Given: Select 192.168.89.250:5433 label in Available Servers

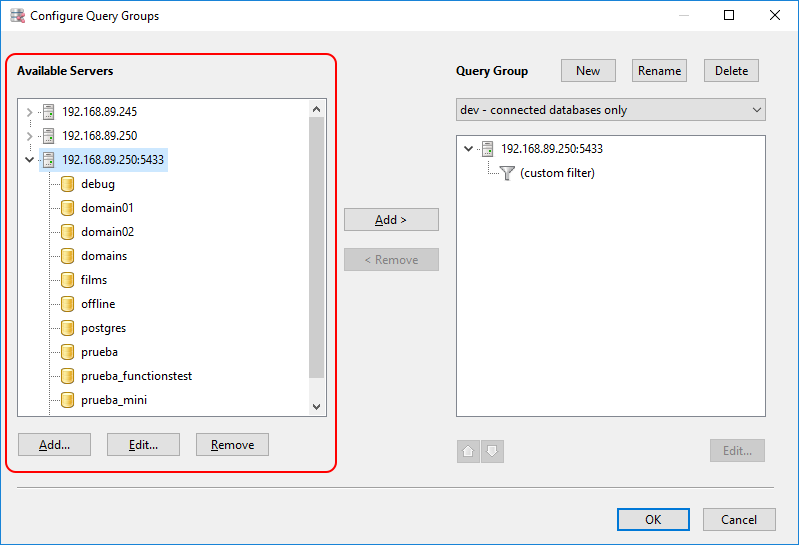Looking at the screenshot, I should pyautogui.click(x=113, y=159).
